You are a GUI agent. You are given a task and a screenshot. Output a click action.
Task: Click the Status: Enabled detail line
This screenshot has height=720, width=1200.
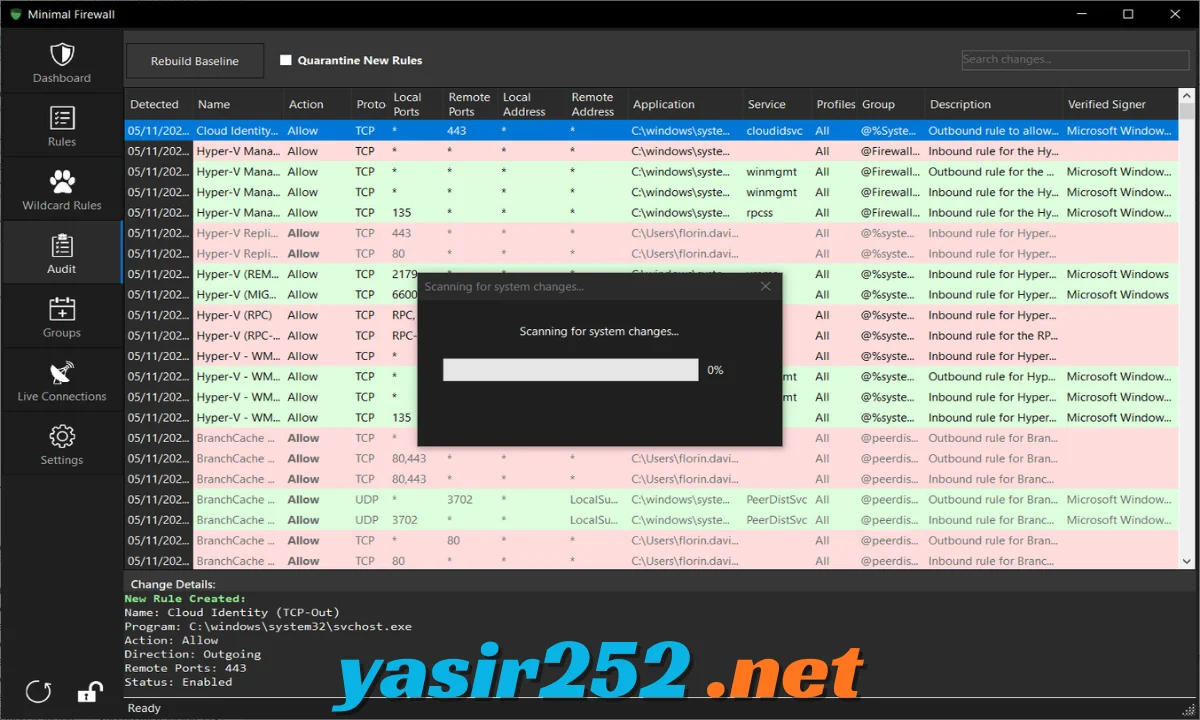coord(178,682)
